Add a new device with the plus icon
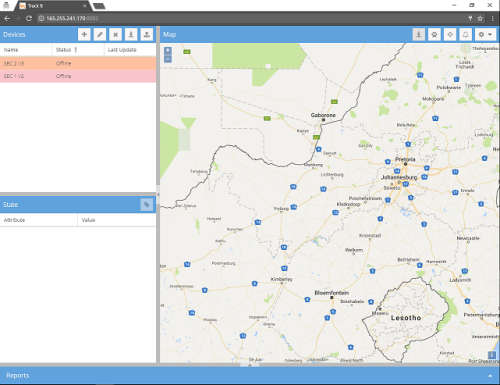The image size is (500, 385). (x=84, y=34)
